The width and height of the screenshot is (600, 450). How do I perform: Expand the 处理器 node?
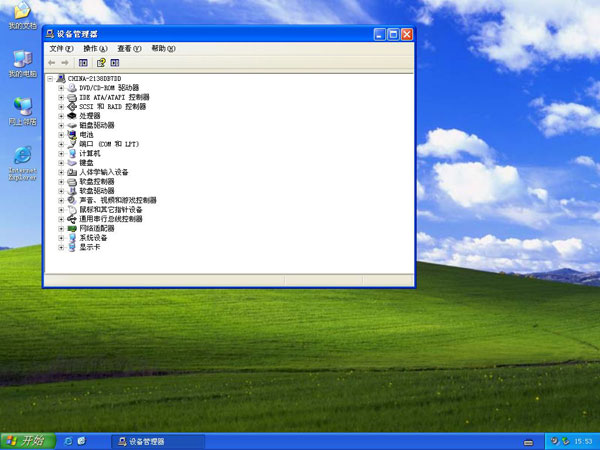pos(61,116)
